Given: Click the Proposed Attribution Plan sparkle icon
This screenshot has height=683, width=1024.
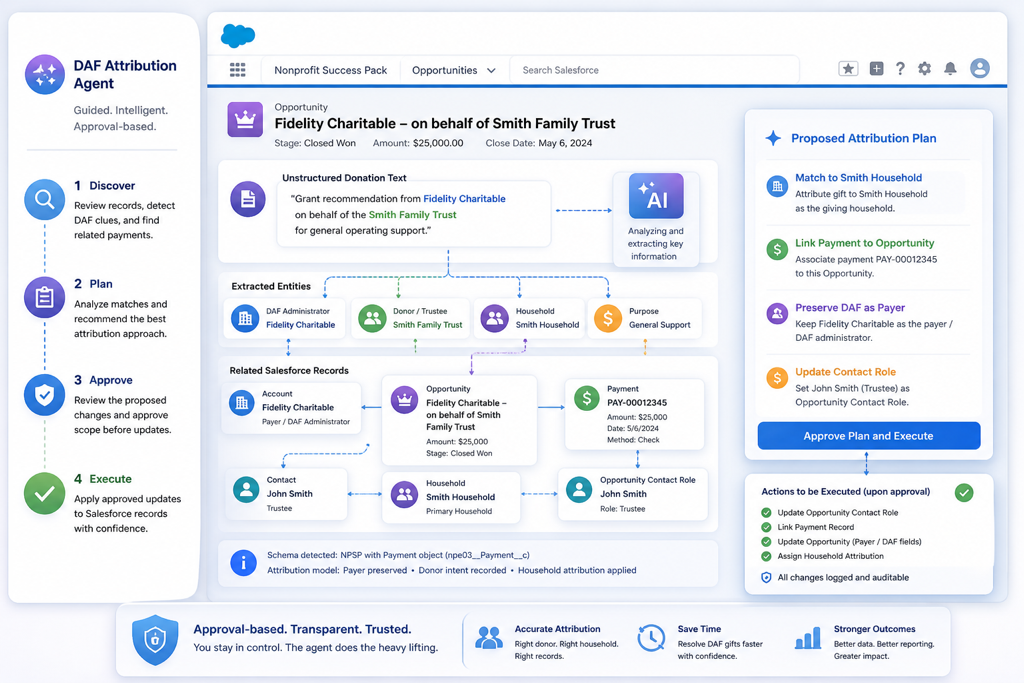Looking at the screenshot, I should point(773,138).
